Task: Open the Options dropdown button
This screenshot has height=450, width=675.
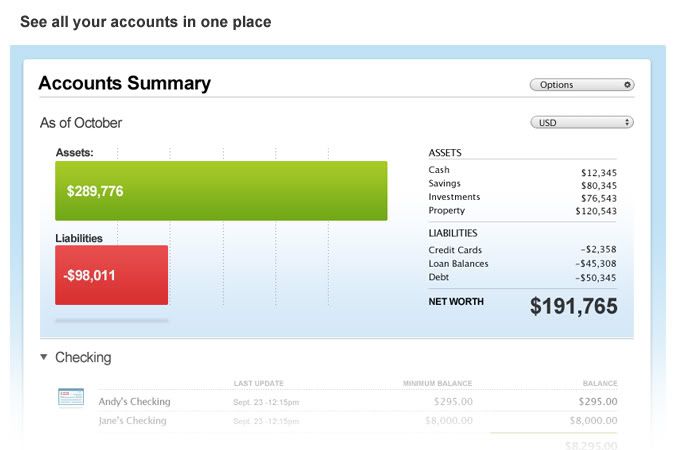Action: click(581, 85)
